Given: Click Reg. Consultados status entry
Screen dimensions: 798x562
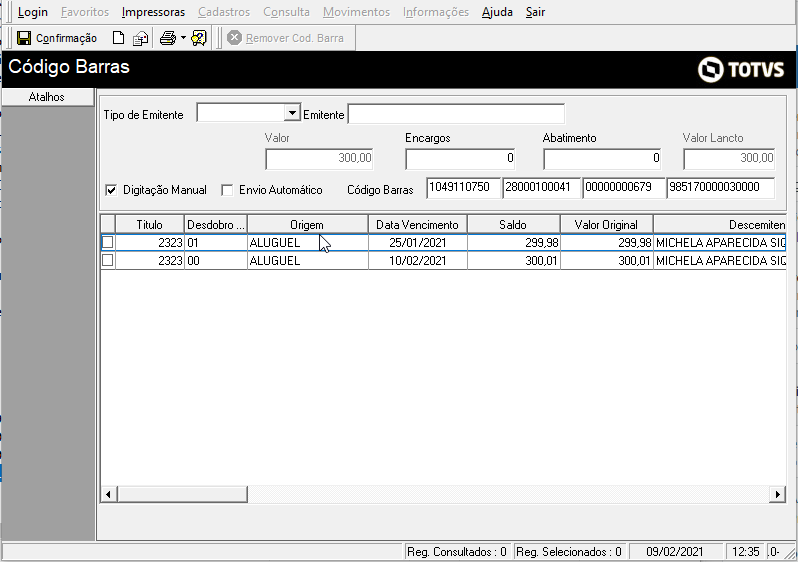Looking at the screenshot, I should (457, 552).
